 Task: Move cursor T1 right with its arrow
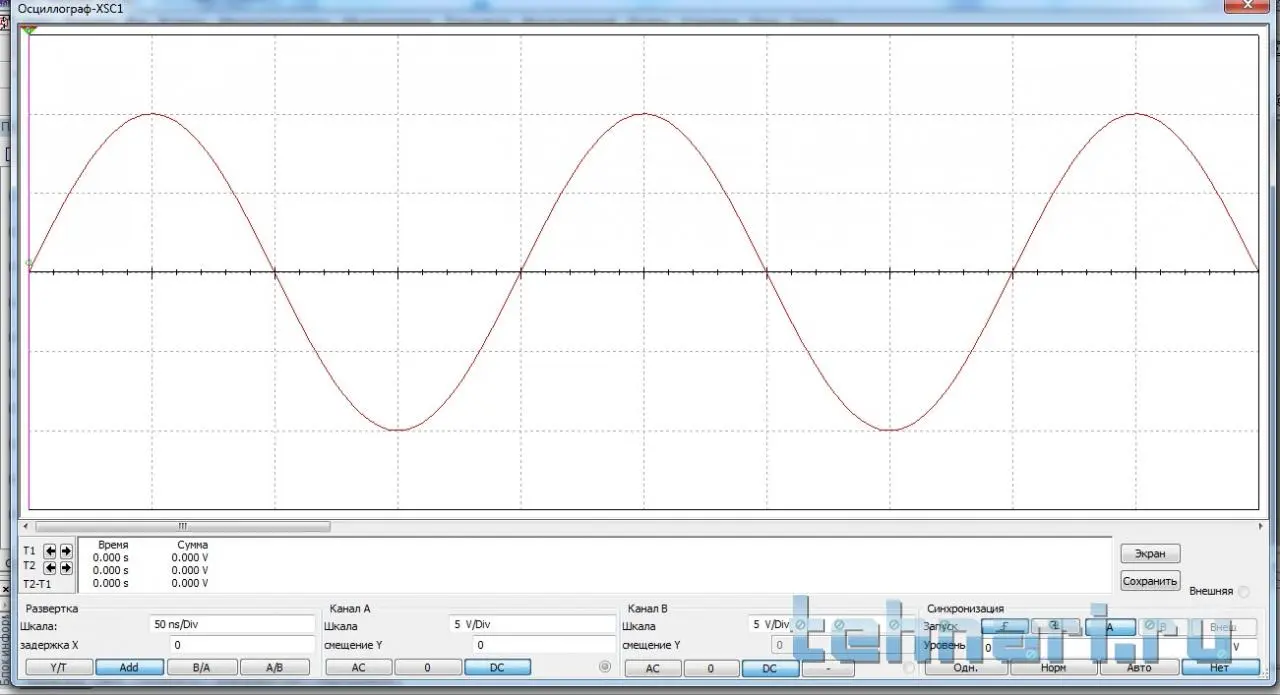pos(66,551)
